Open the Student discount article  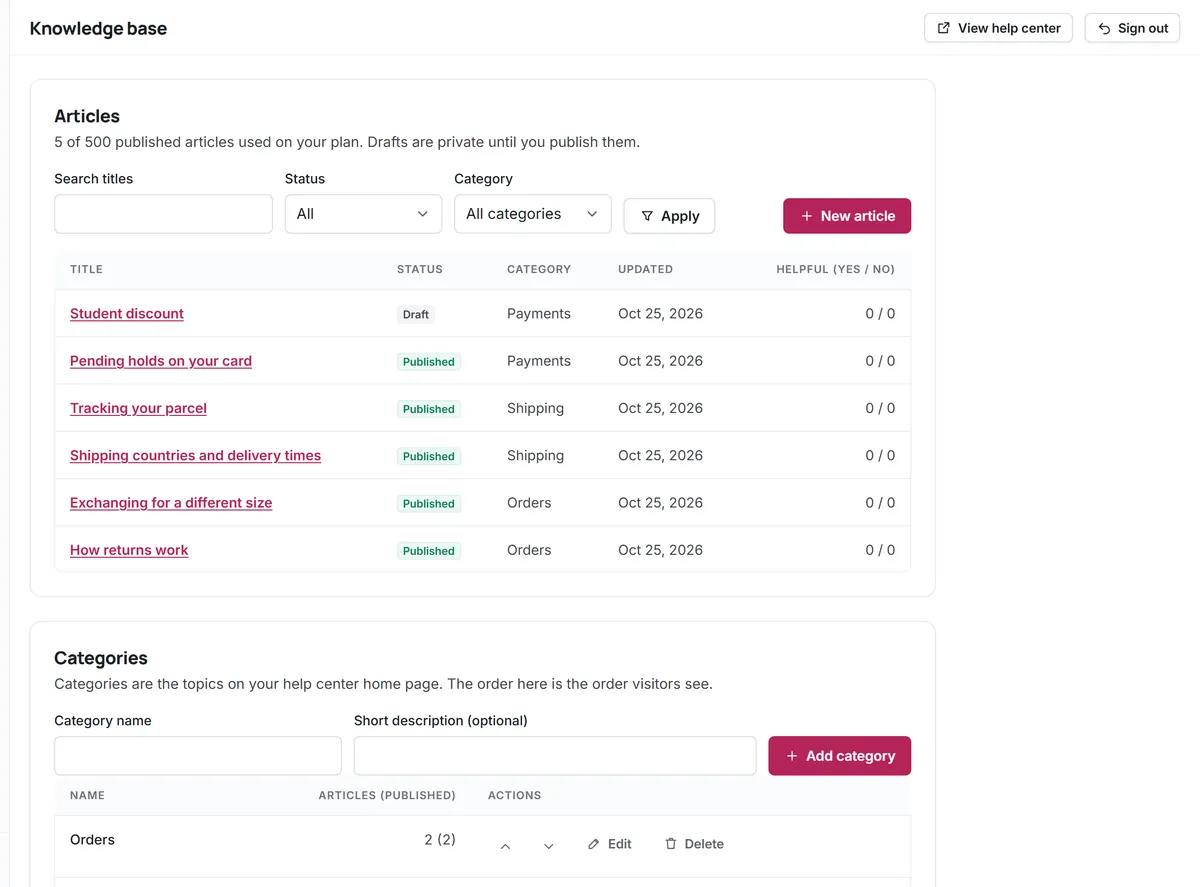pos(127,314)
